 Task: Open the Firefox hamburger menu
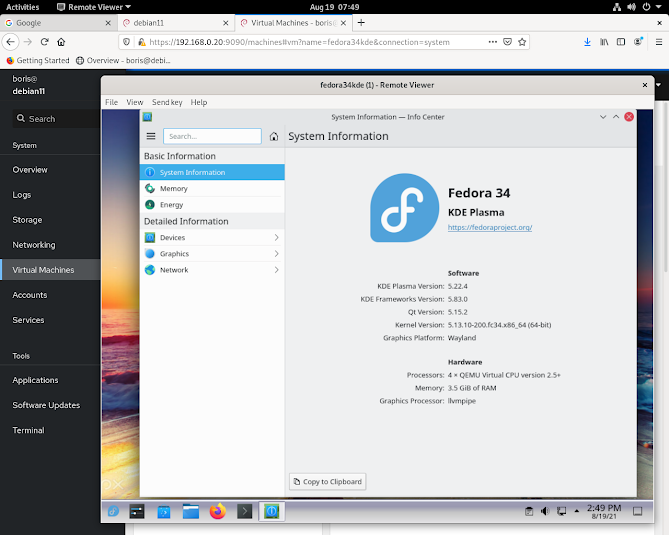pos(659,42)
